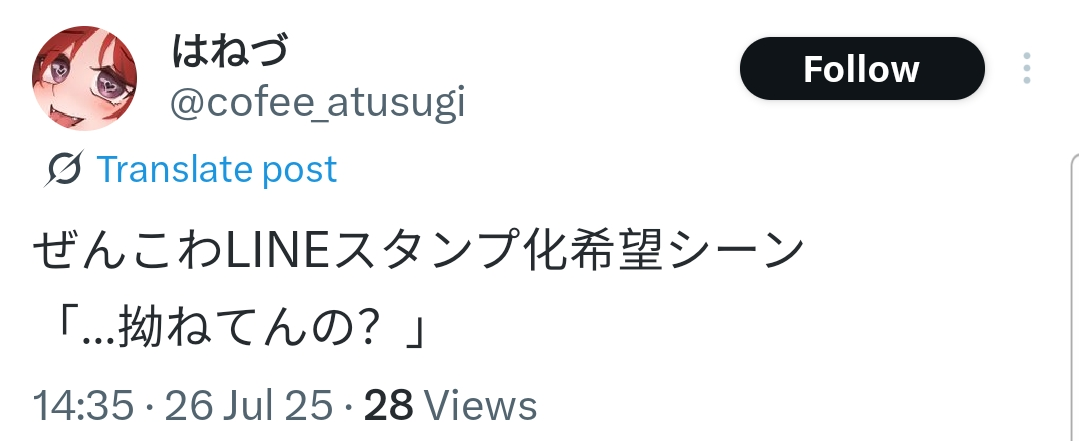Click the Translate post link
This screenshot has height=441, width=1079.
click(x=217, y=169)
